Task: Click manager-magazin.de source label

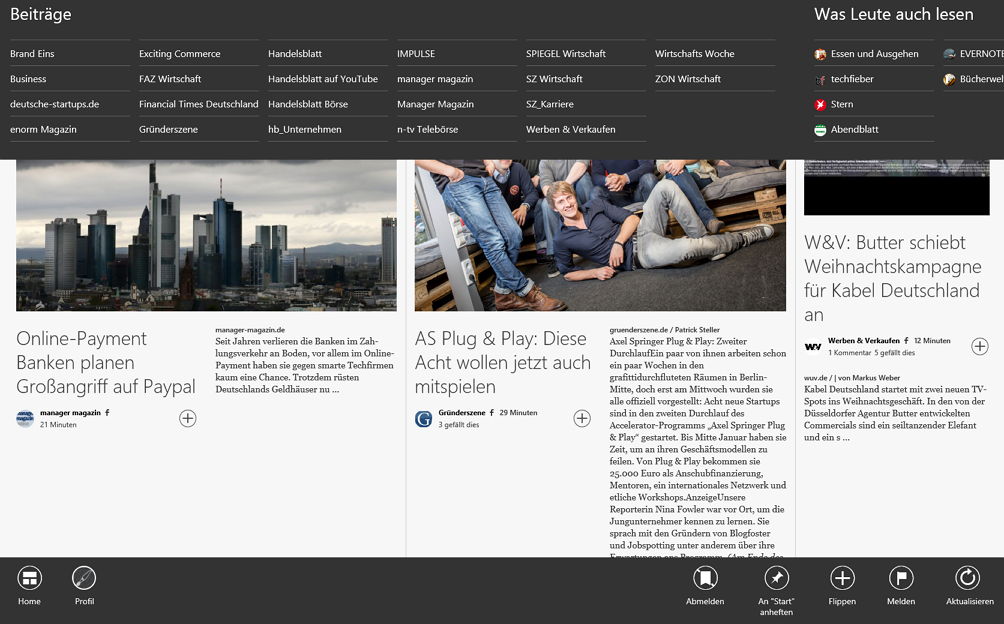Action: [250, 330]
